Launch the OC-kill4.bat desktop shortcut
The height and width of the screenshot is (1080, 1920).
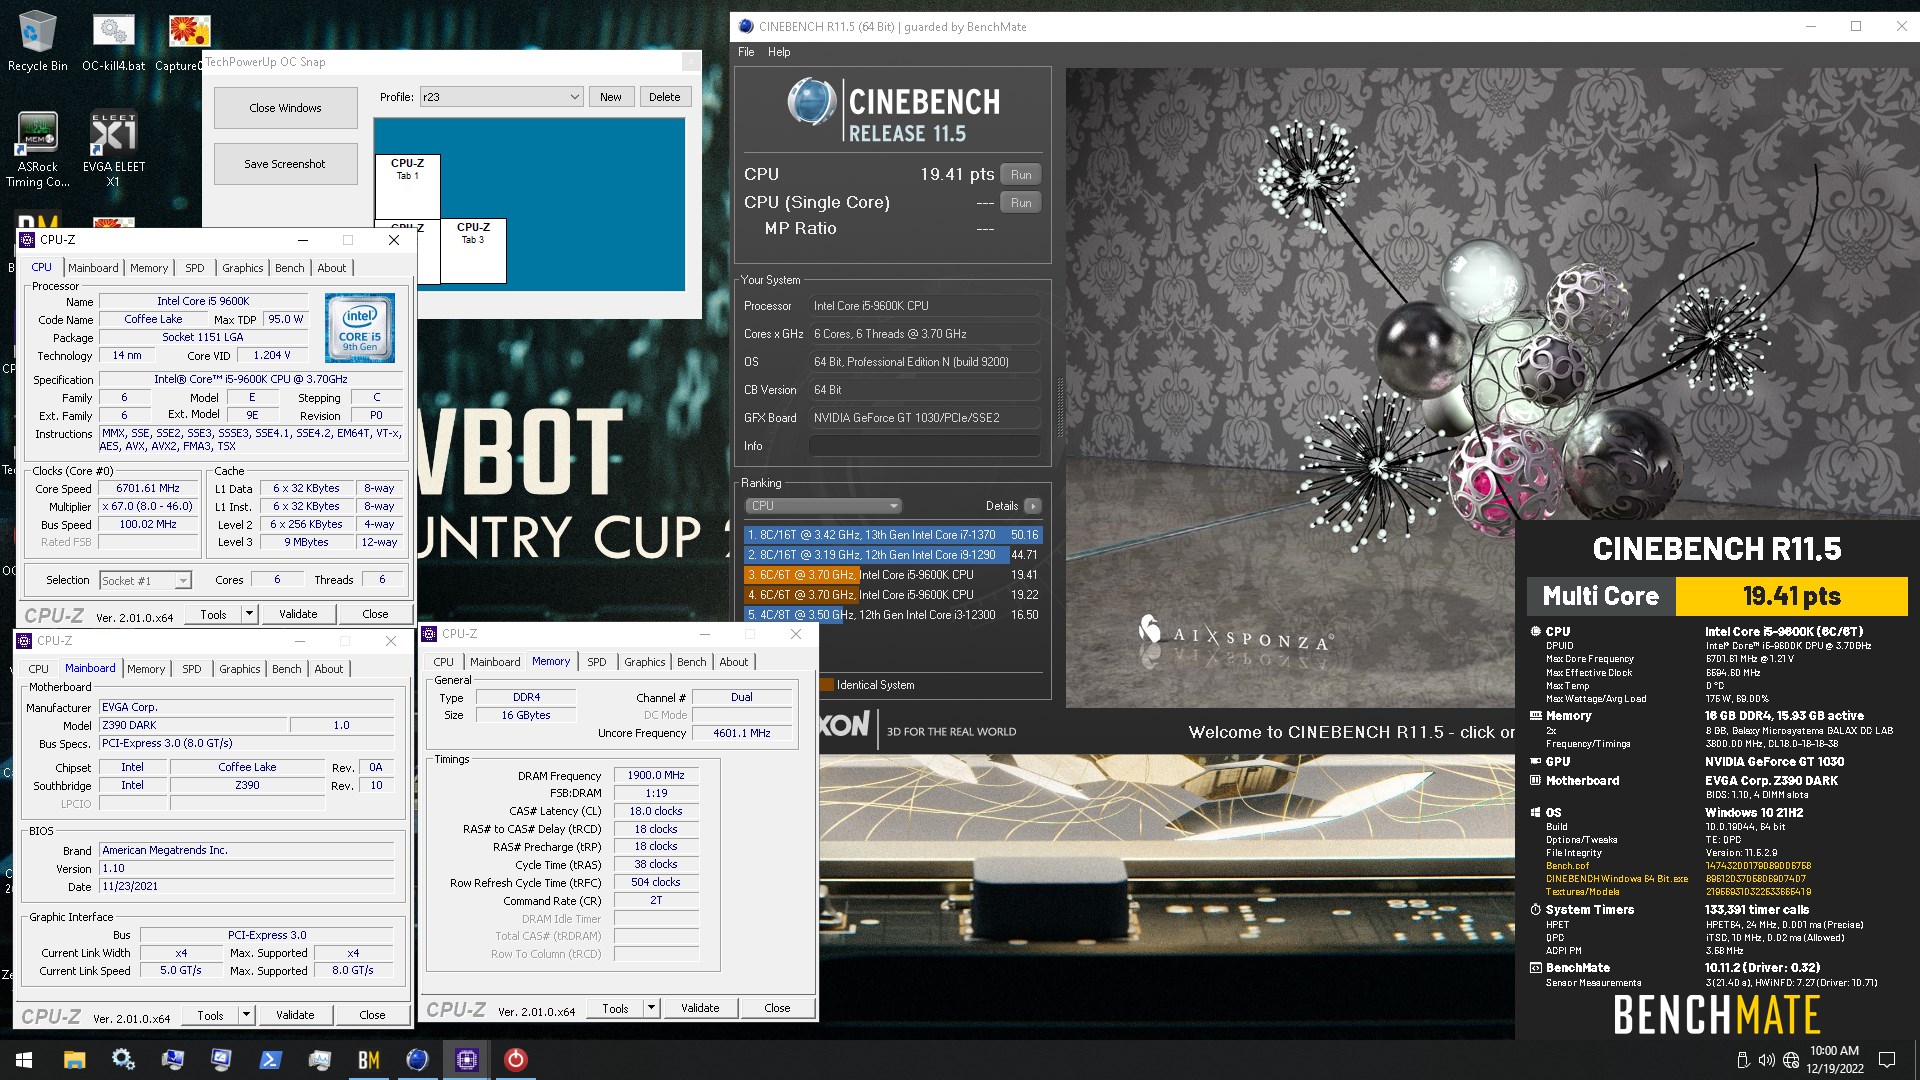[x=113, y=40]
